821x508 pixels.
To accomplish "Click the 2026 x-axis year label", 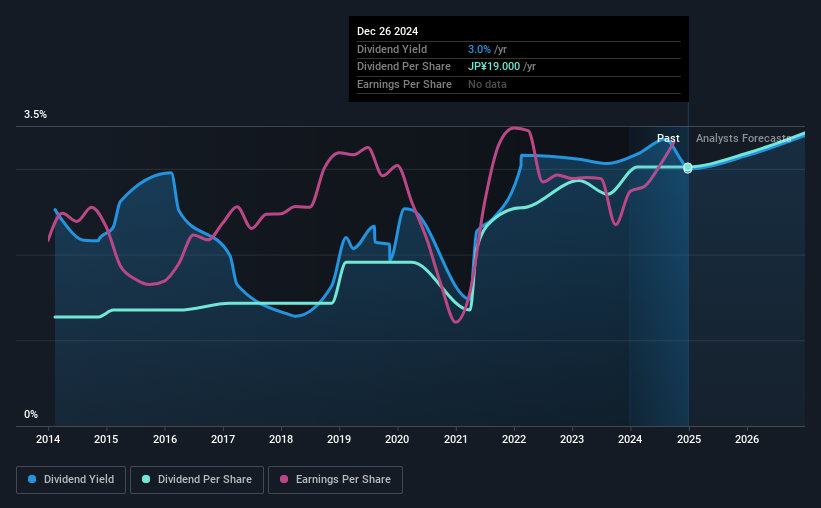I will [747, 439].
